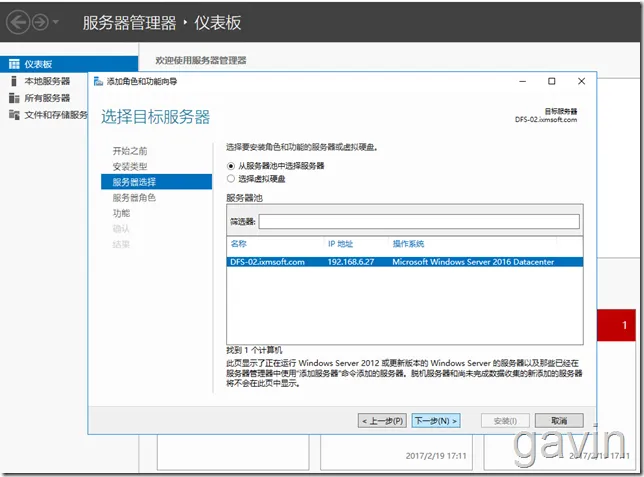Click the 目标服务器 DFS-02.ixmsoft.com label
The width and height of the screenshot is (644, 477).
(x=546, y=115)
